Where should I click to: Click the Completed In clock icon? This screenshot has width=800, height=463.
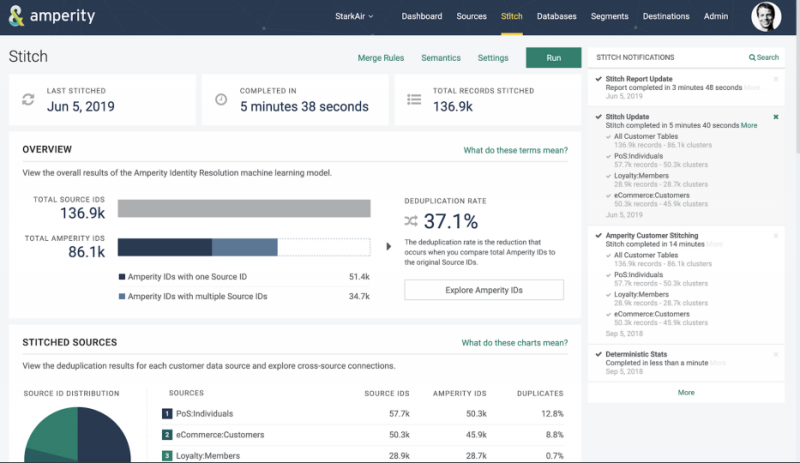221,100
